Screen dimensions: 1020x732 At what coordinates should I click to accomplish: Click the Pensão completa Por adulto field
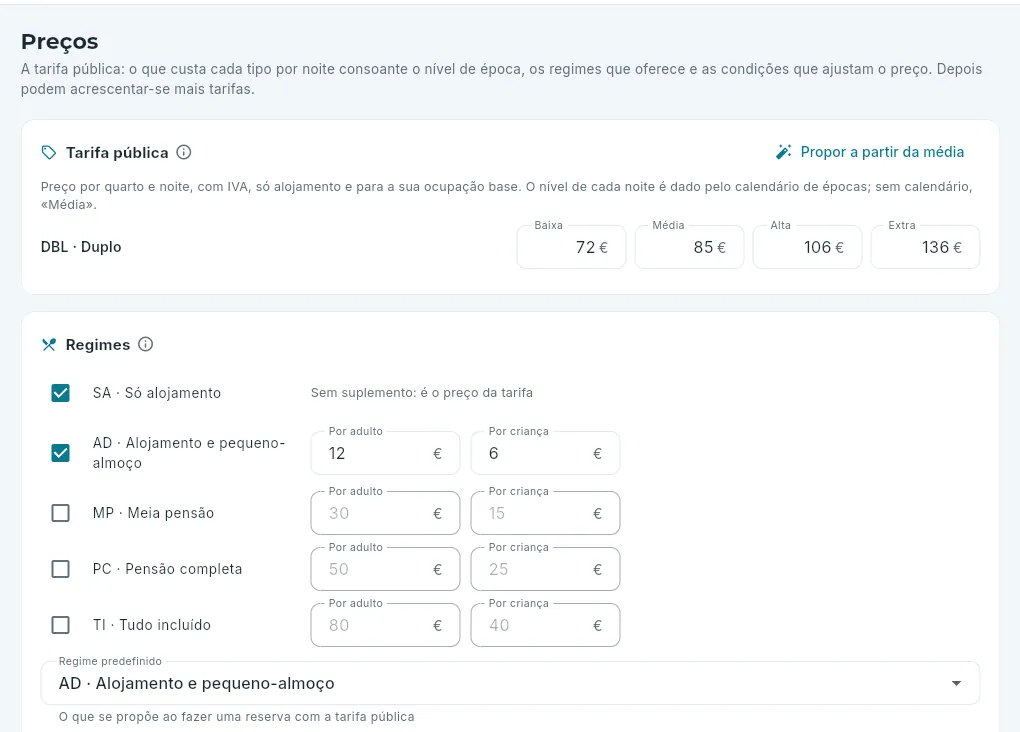pos(386,569)
